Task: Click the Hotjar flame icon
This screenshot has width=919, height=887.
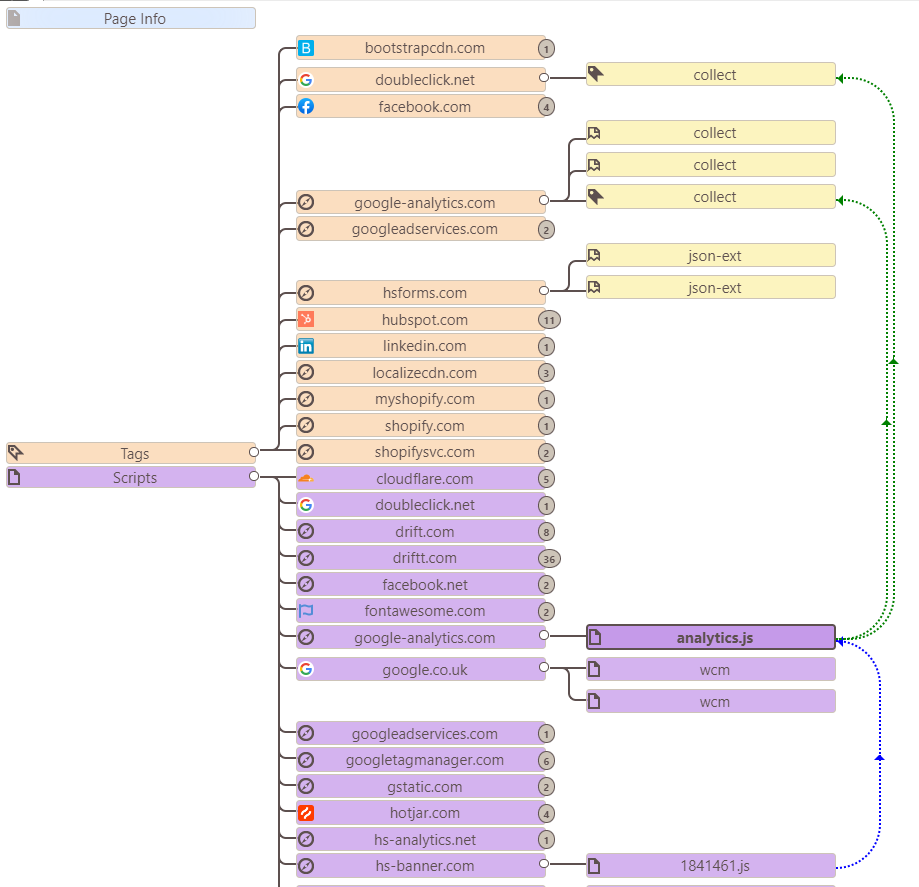Action: [306, 813]
